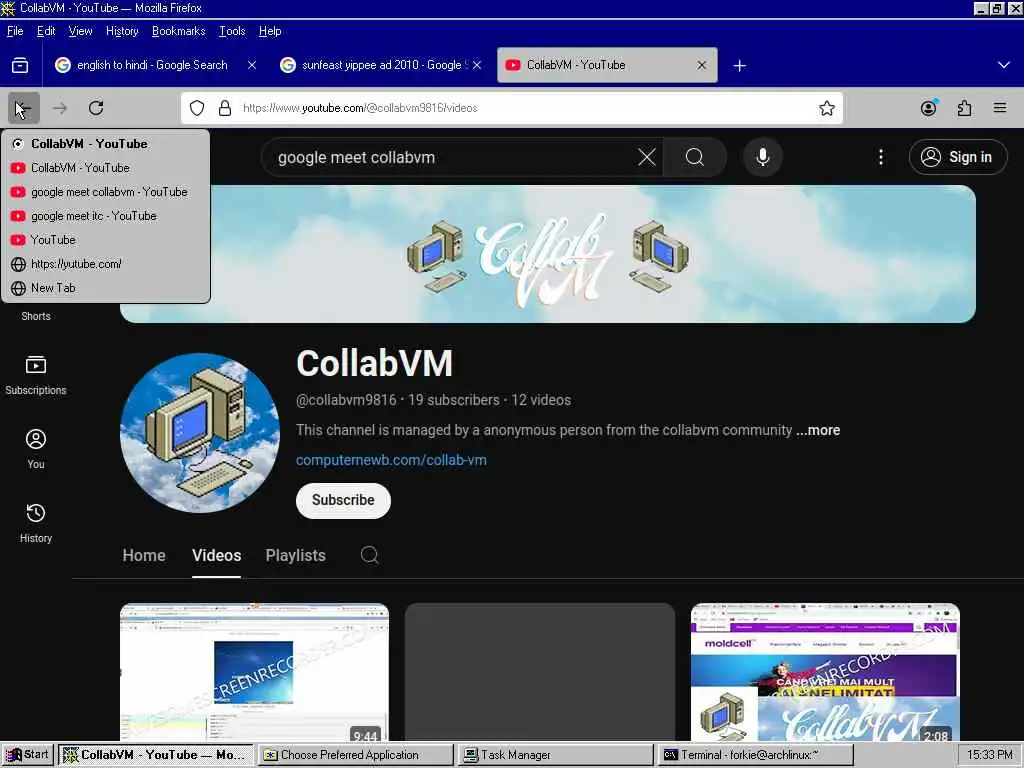Close the english to hindi tab
The image size is (1024, 768).
tap(252, 65)
